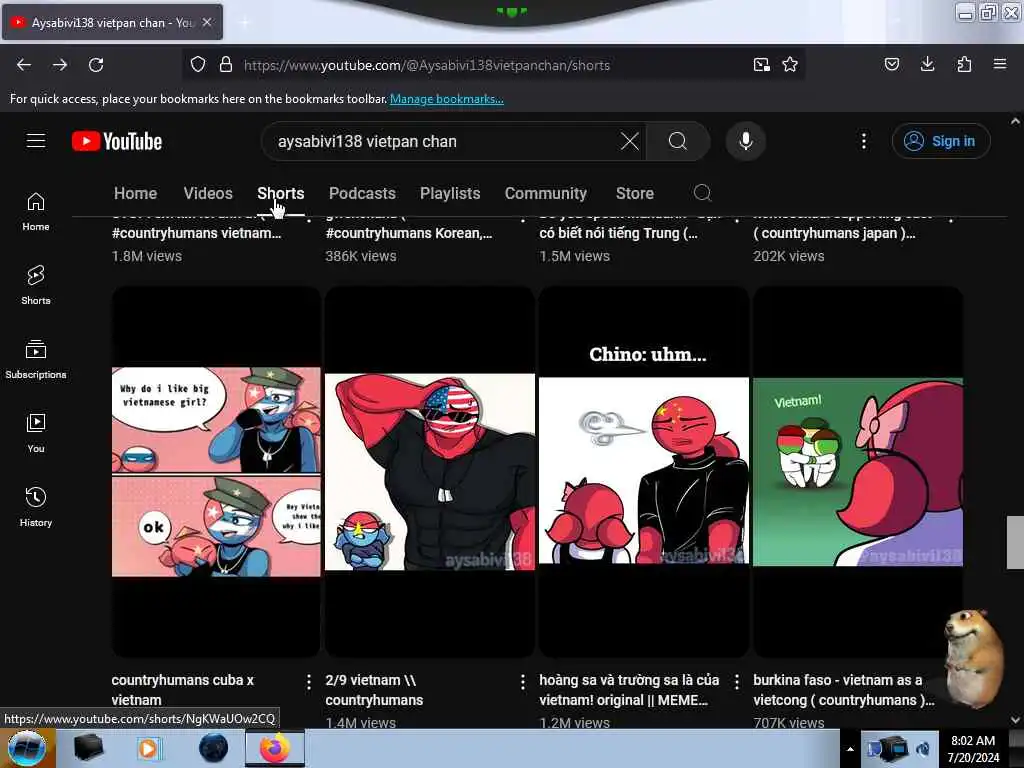Viewport: 1024px width, 768px height.
Task: Switch to the Podcasts tab
Action: (x=362, y=193)
